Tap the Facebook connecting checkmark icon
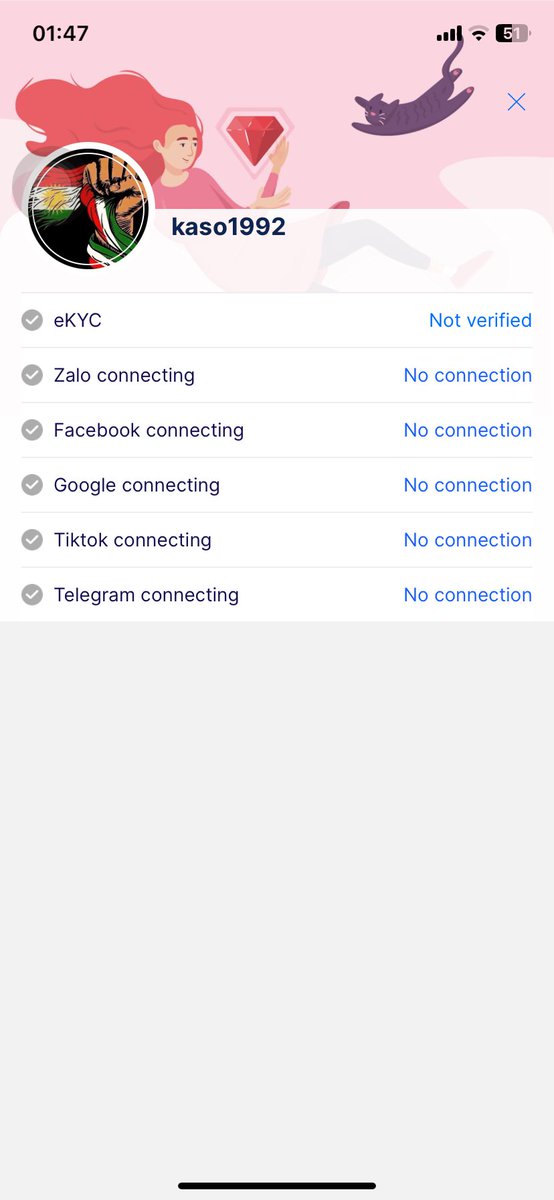 point(33,430)
